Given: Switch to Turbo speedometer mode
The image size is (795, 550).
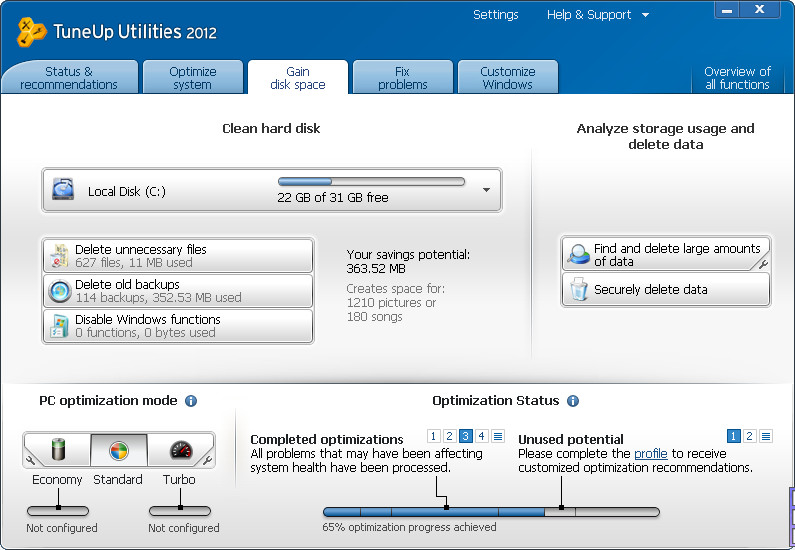Looking at the screenshot, I should coord(180,450).
